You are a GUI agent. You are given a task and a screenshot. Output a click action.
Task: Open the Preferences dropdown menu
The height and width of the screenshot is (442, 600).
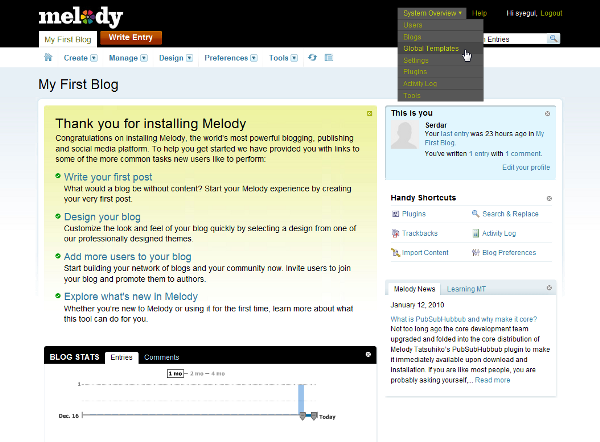231,58
